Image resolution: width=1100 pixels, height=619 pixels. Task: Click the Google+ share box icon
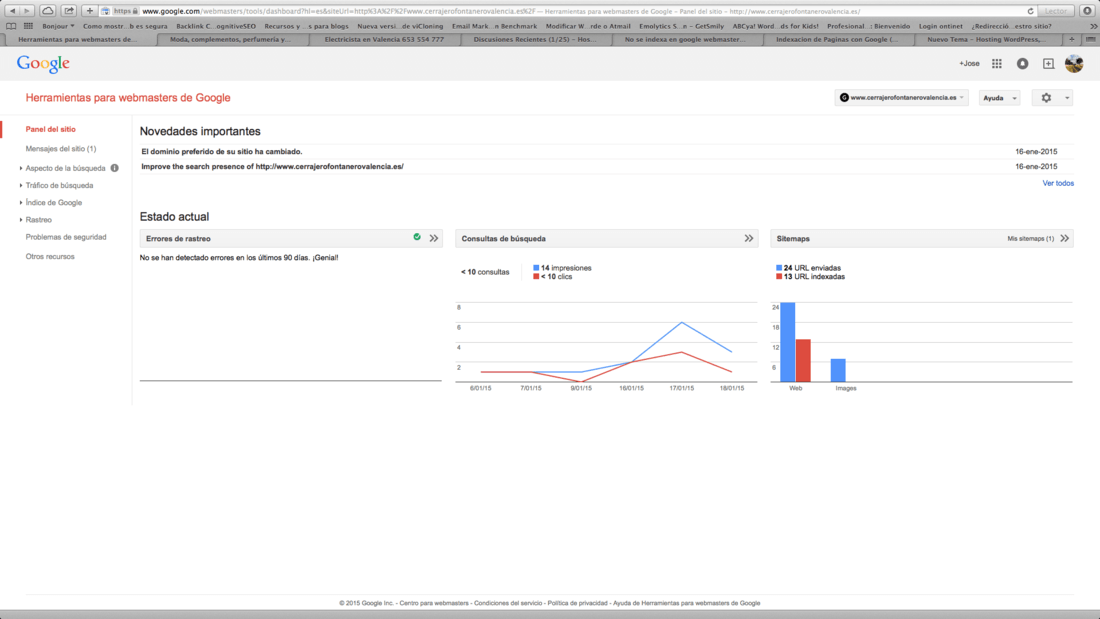(x=1048, y=63)
